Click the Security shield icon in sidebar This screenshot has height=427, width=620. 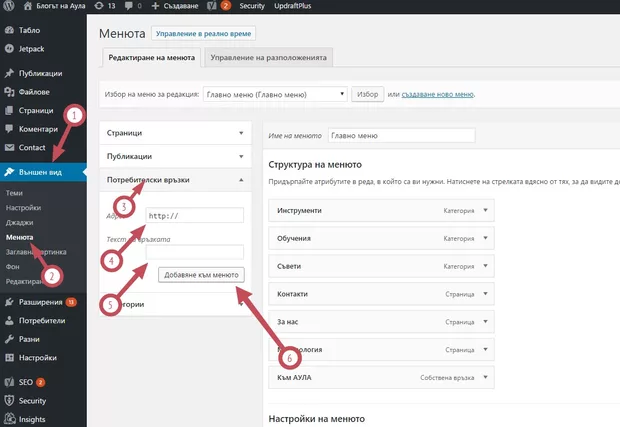(9, 401)
